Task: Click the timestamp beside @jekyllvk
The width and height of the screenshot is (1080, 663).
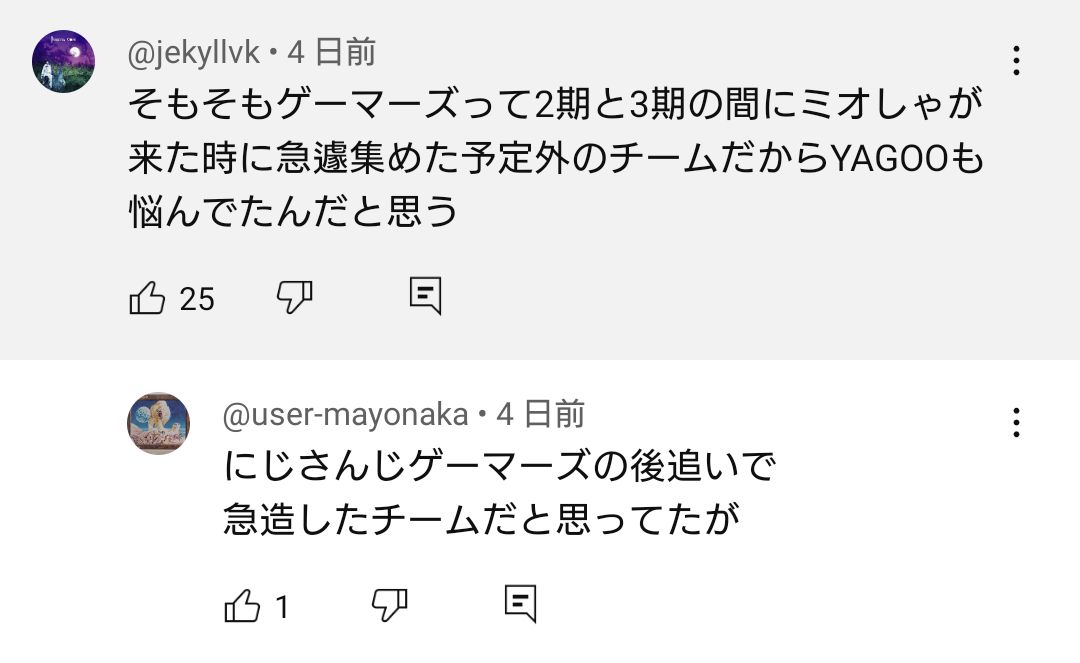Action: pyautogui.click(x=332, y=52)
